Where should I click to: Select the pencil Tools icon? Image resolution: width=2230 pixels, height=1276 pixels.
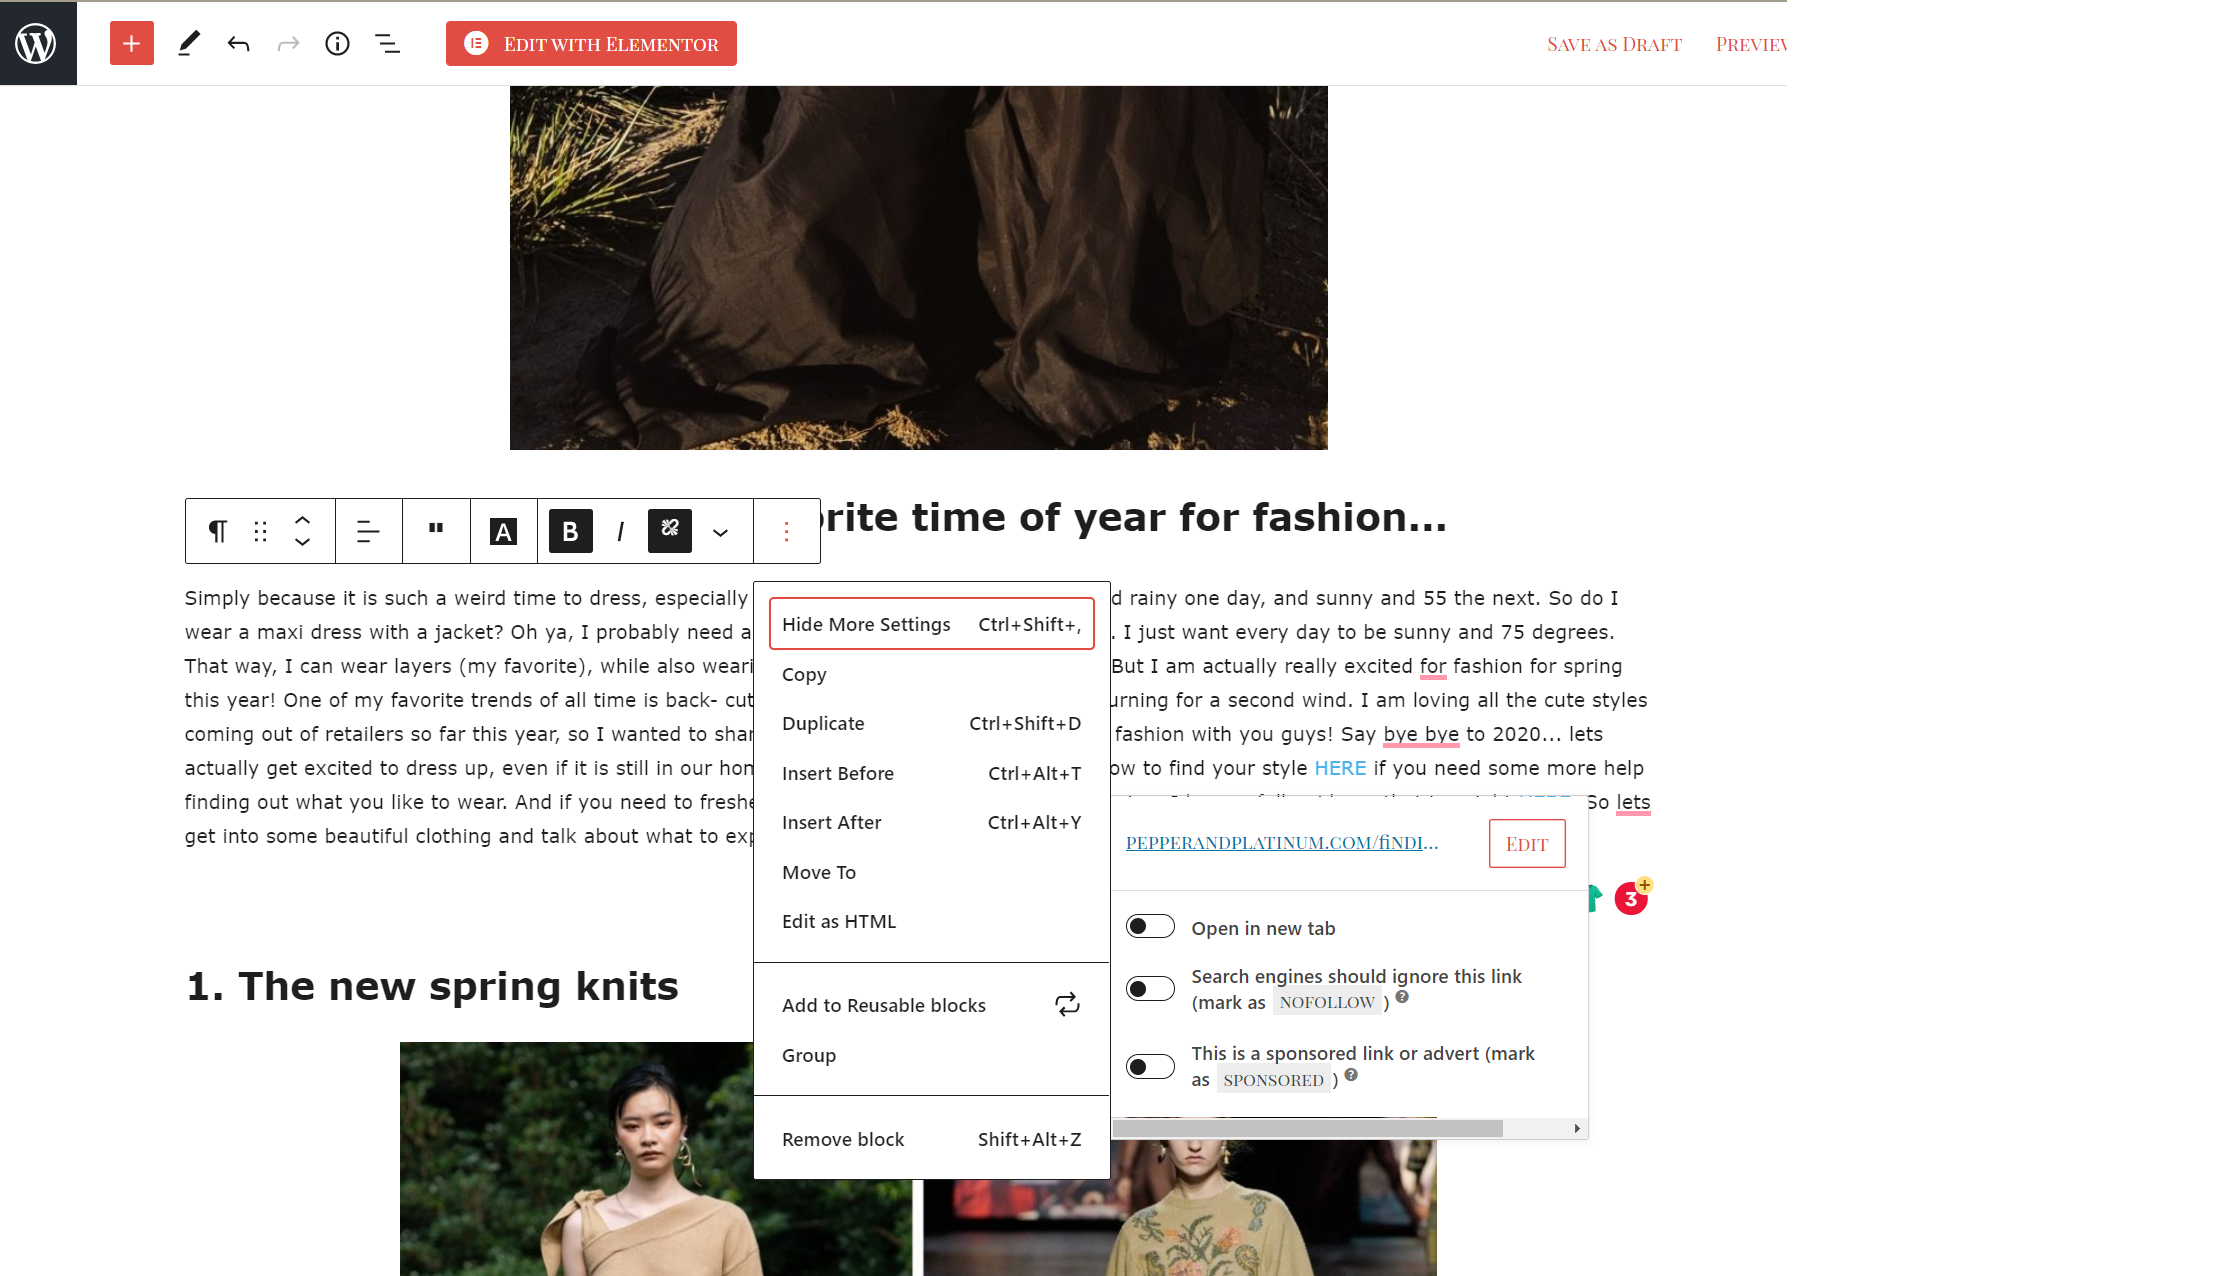188,43
